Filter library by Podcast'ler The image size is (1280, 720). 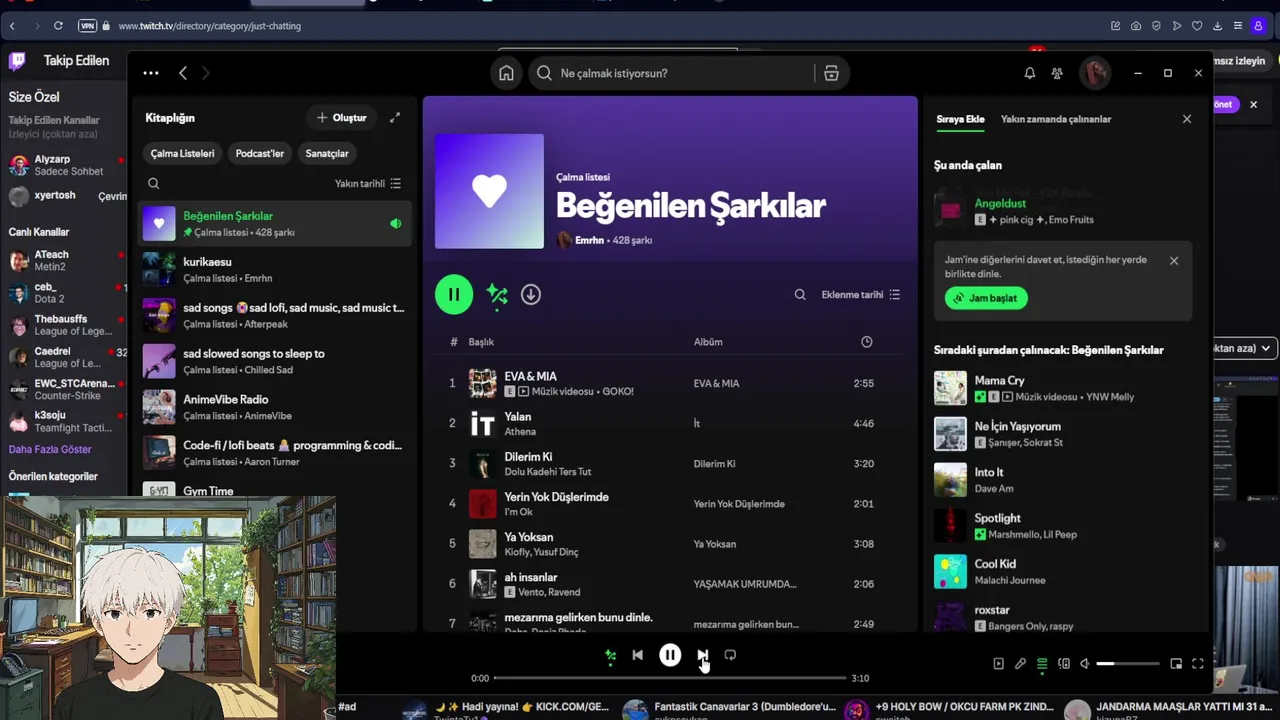pyautogui.click(x=260, y=154)
